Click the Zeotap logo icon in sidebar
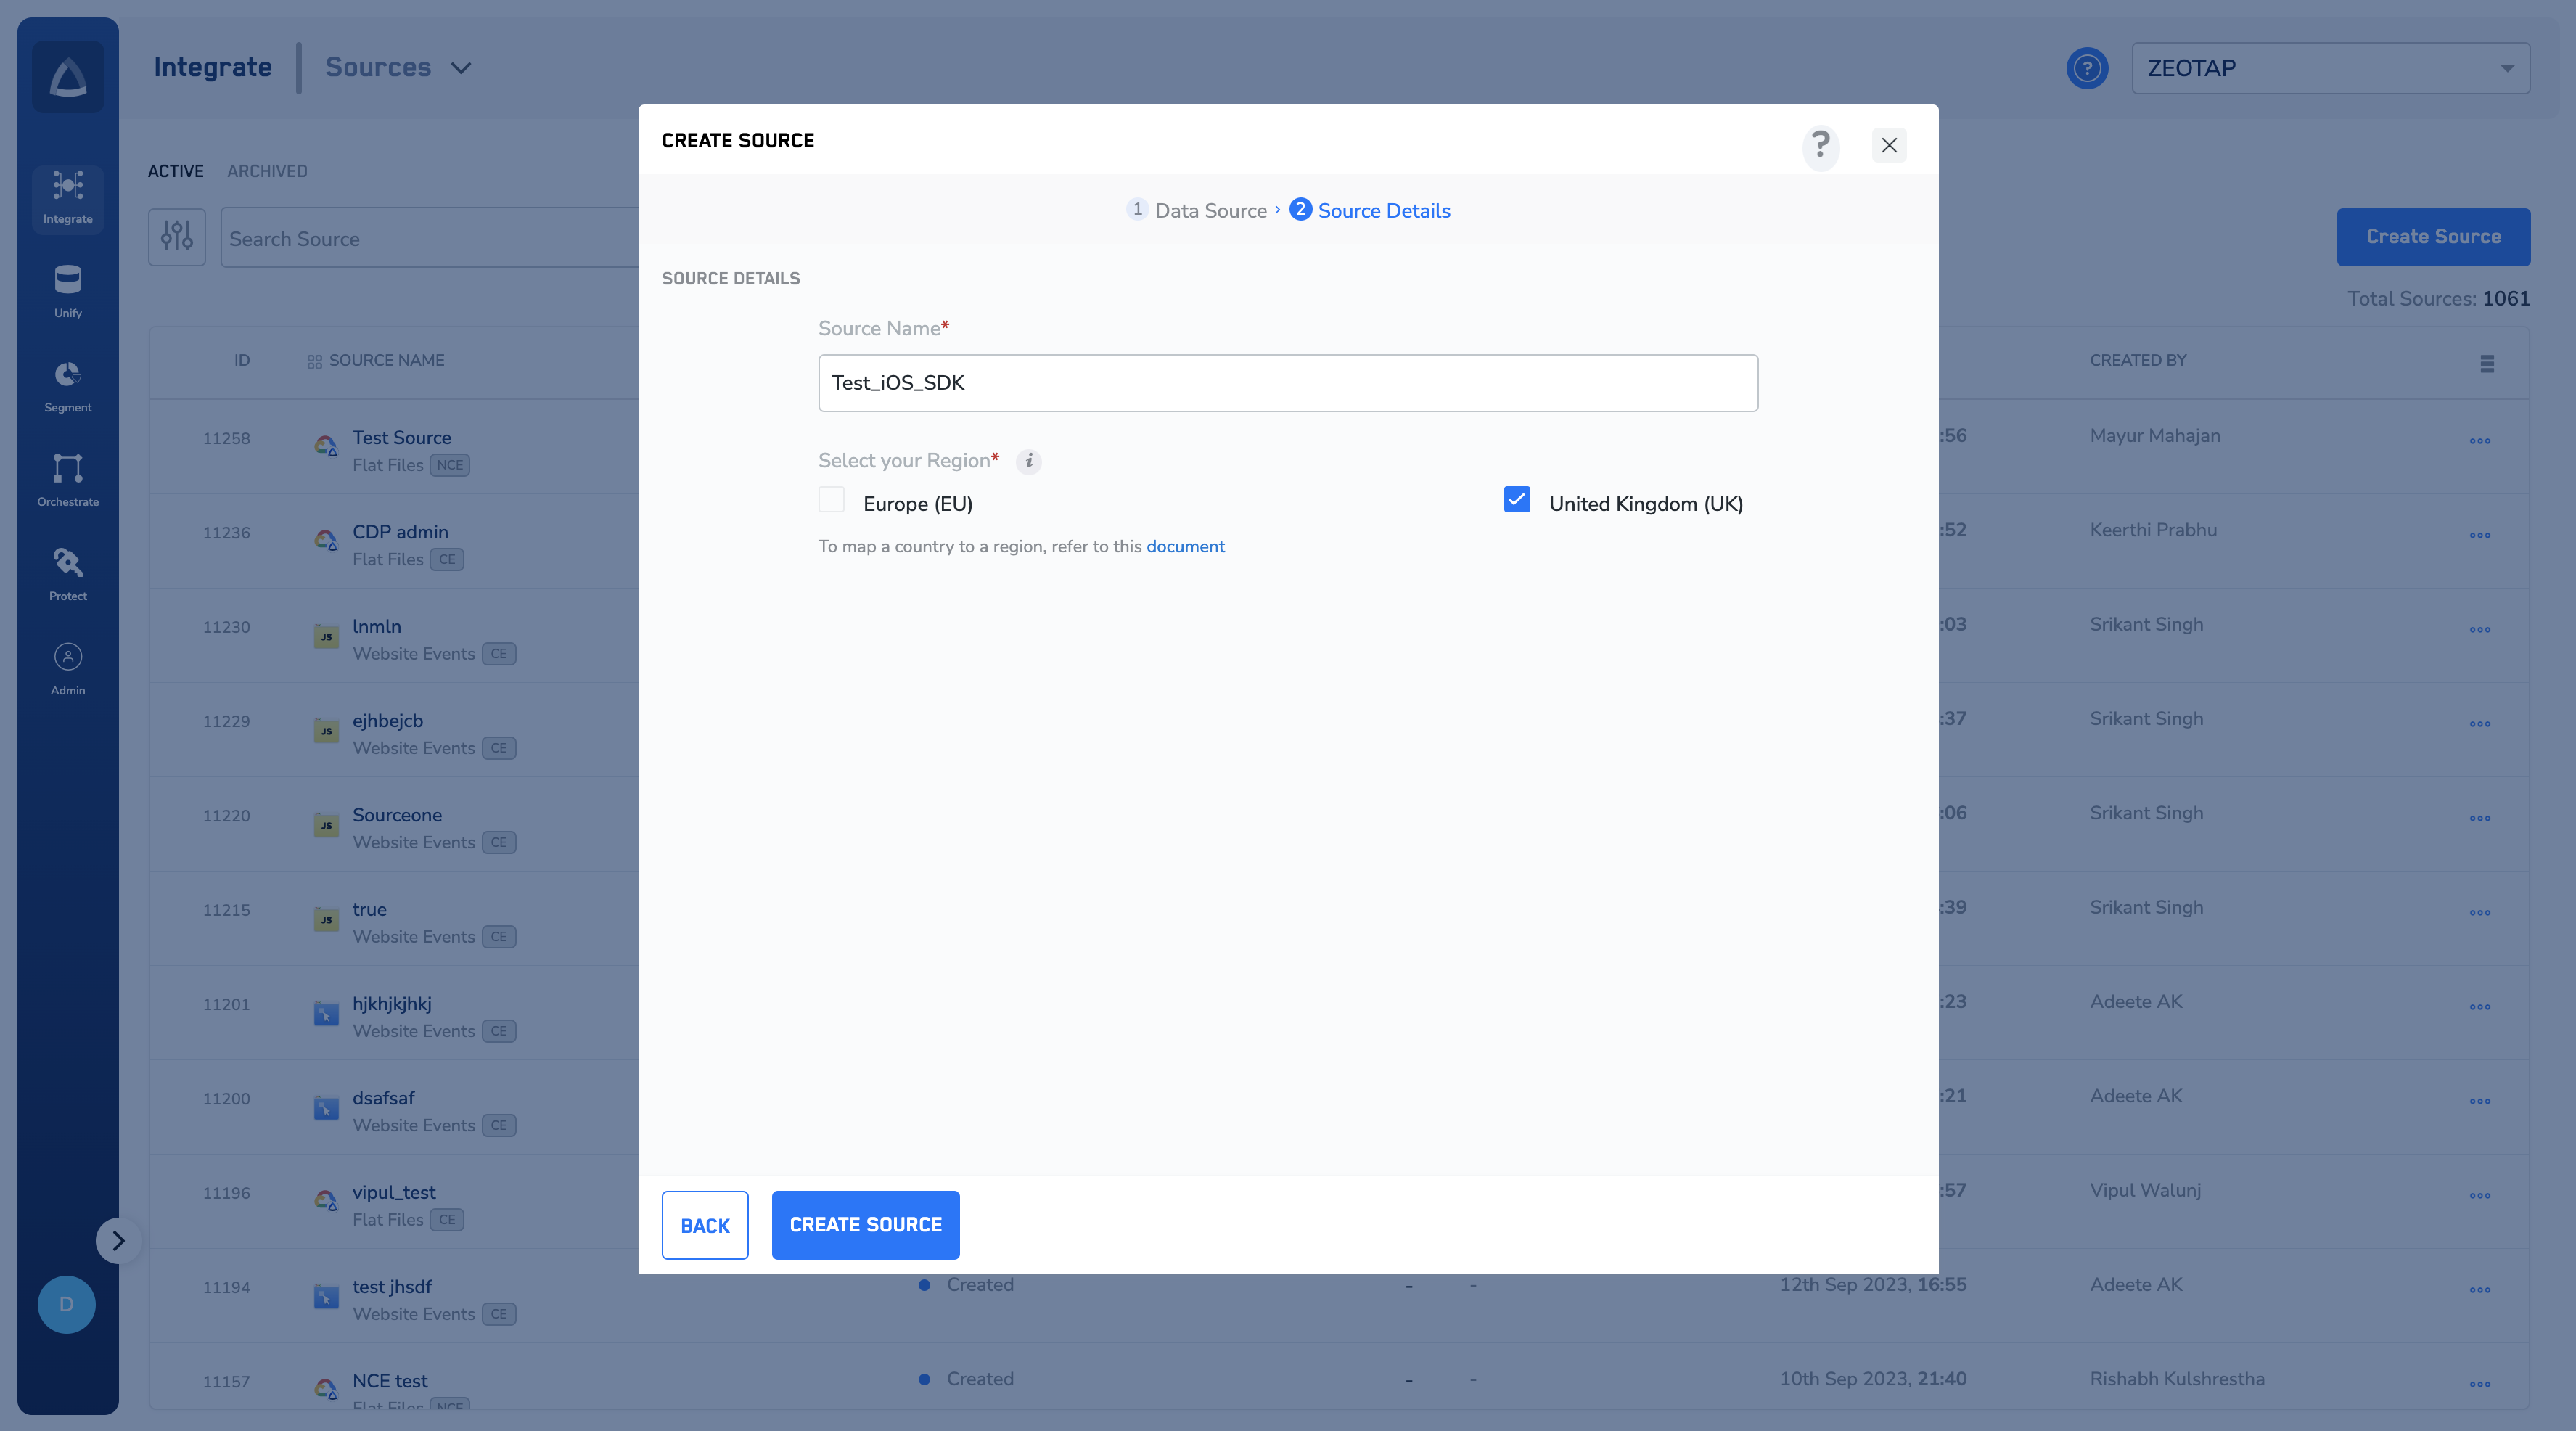Viewport: 2576px width, 1431px height. point(68,76)
